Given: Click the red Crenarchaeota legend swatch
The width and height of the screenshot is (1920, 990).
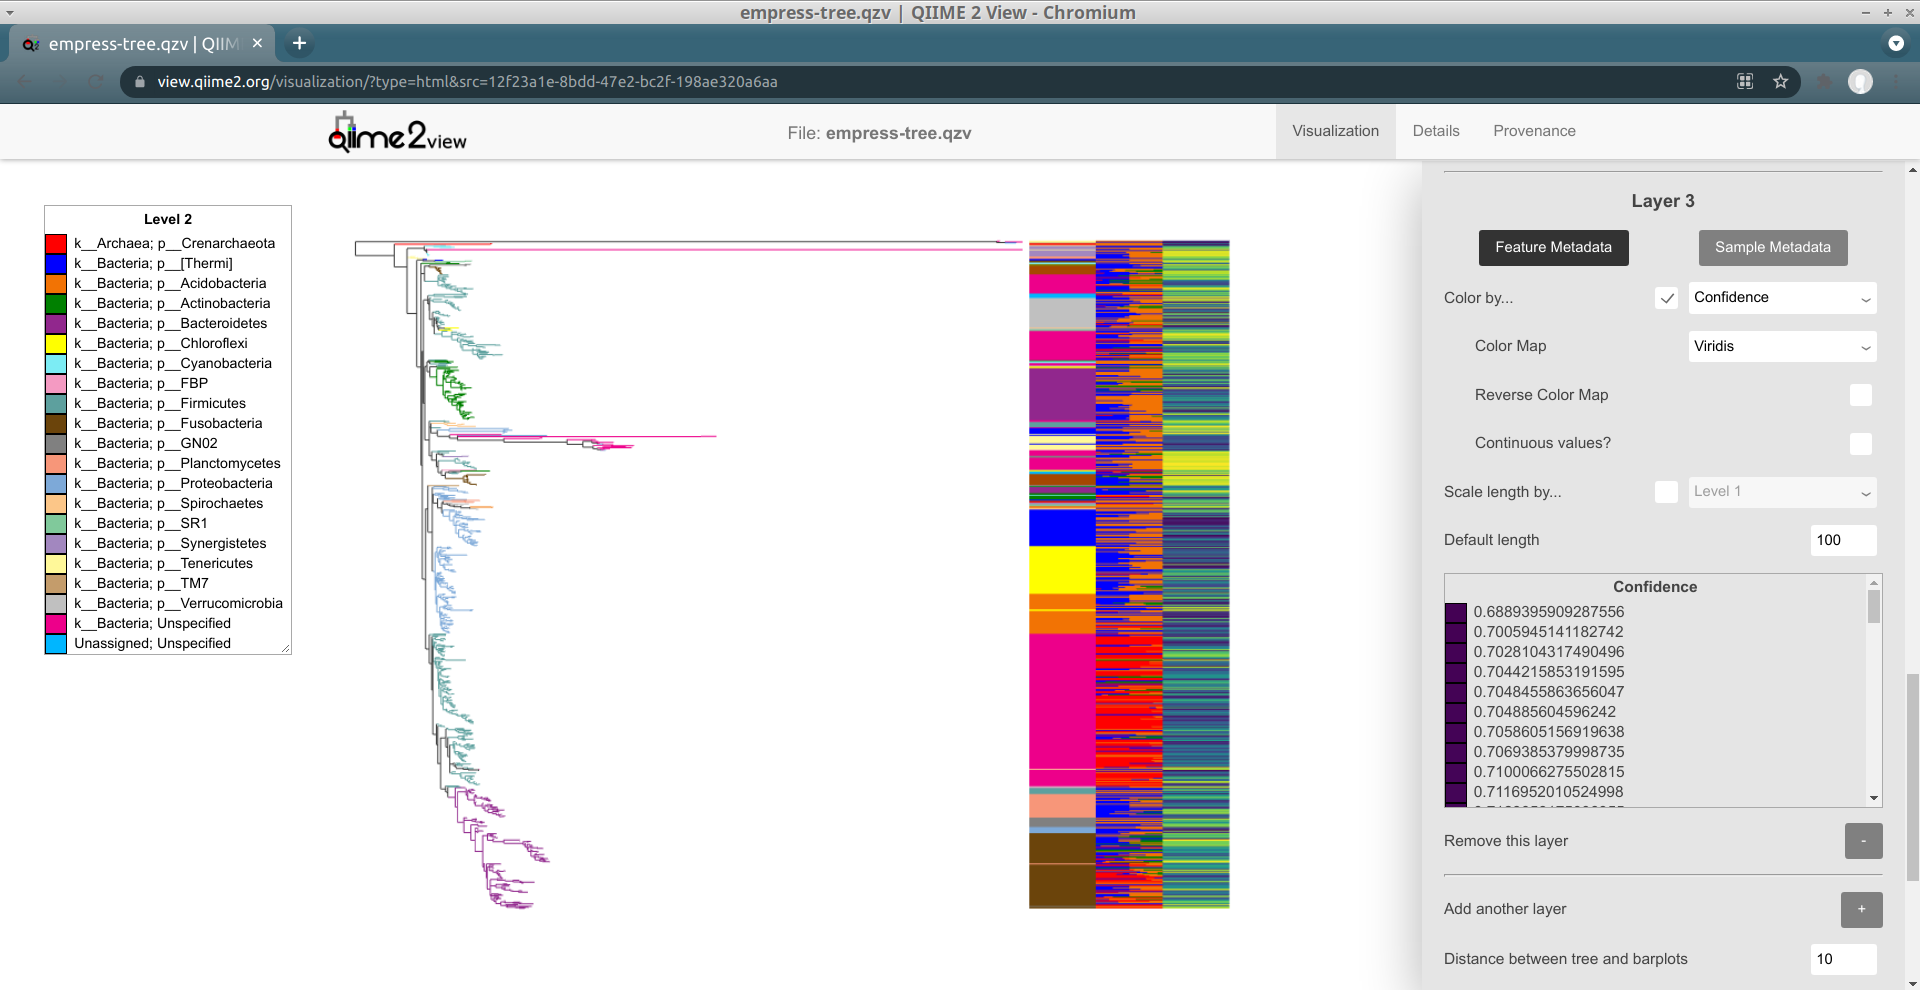Looking at the screenshot, I should tap(55, 243).
